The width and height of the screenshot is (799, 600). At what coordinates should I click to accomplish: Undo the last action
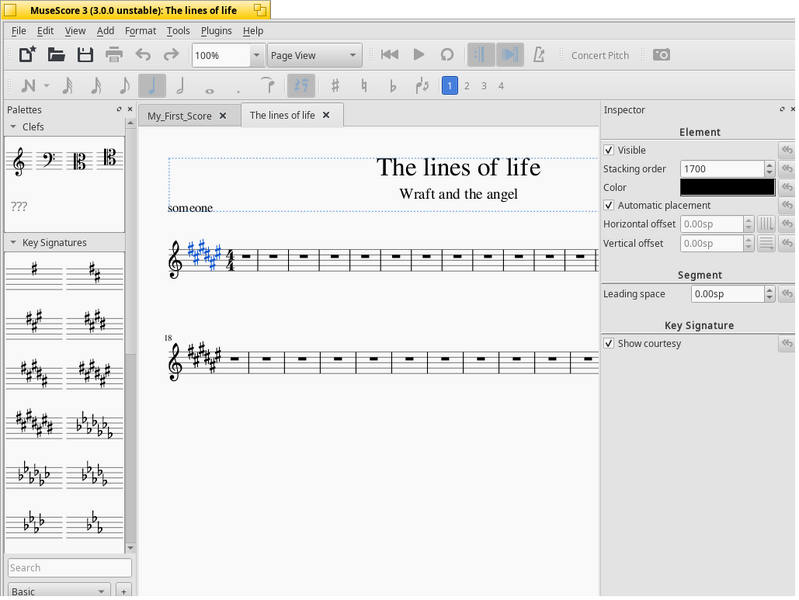[x=143, y=55]
